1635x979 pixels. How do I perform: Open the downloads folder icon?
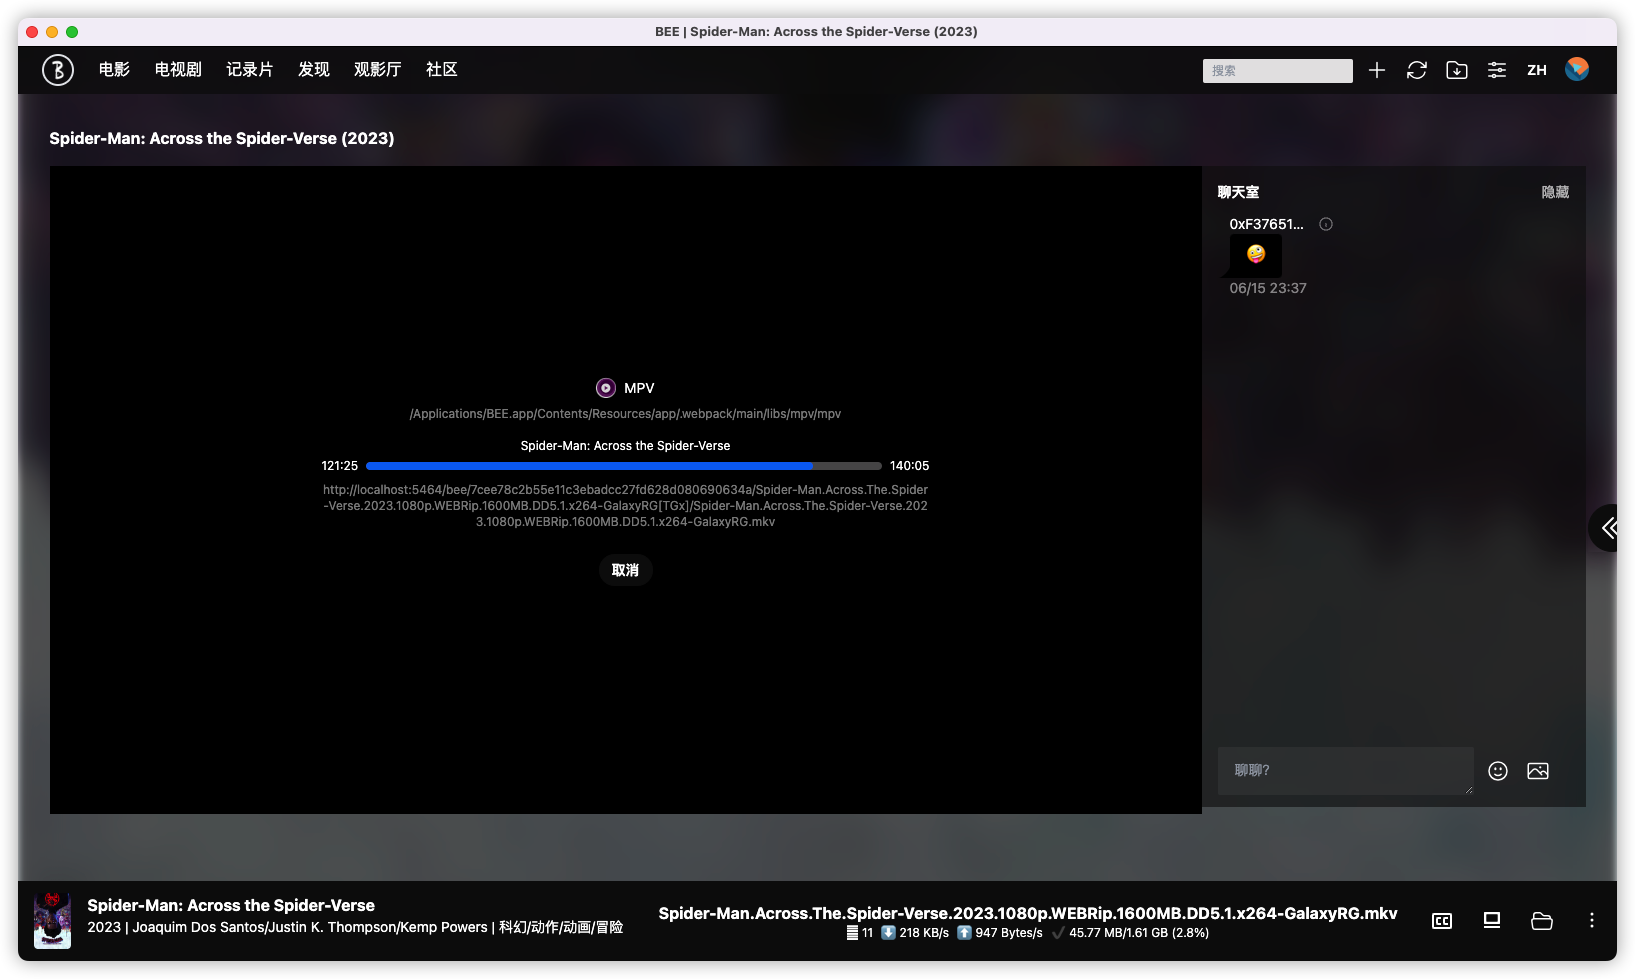1457,70
